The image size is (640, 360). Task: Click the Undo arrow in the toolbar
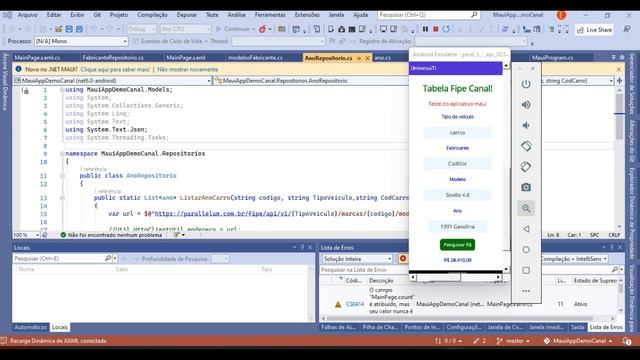tap(94, 29)
